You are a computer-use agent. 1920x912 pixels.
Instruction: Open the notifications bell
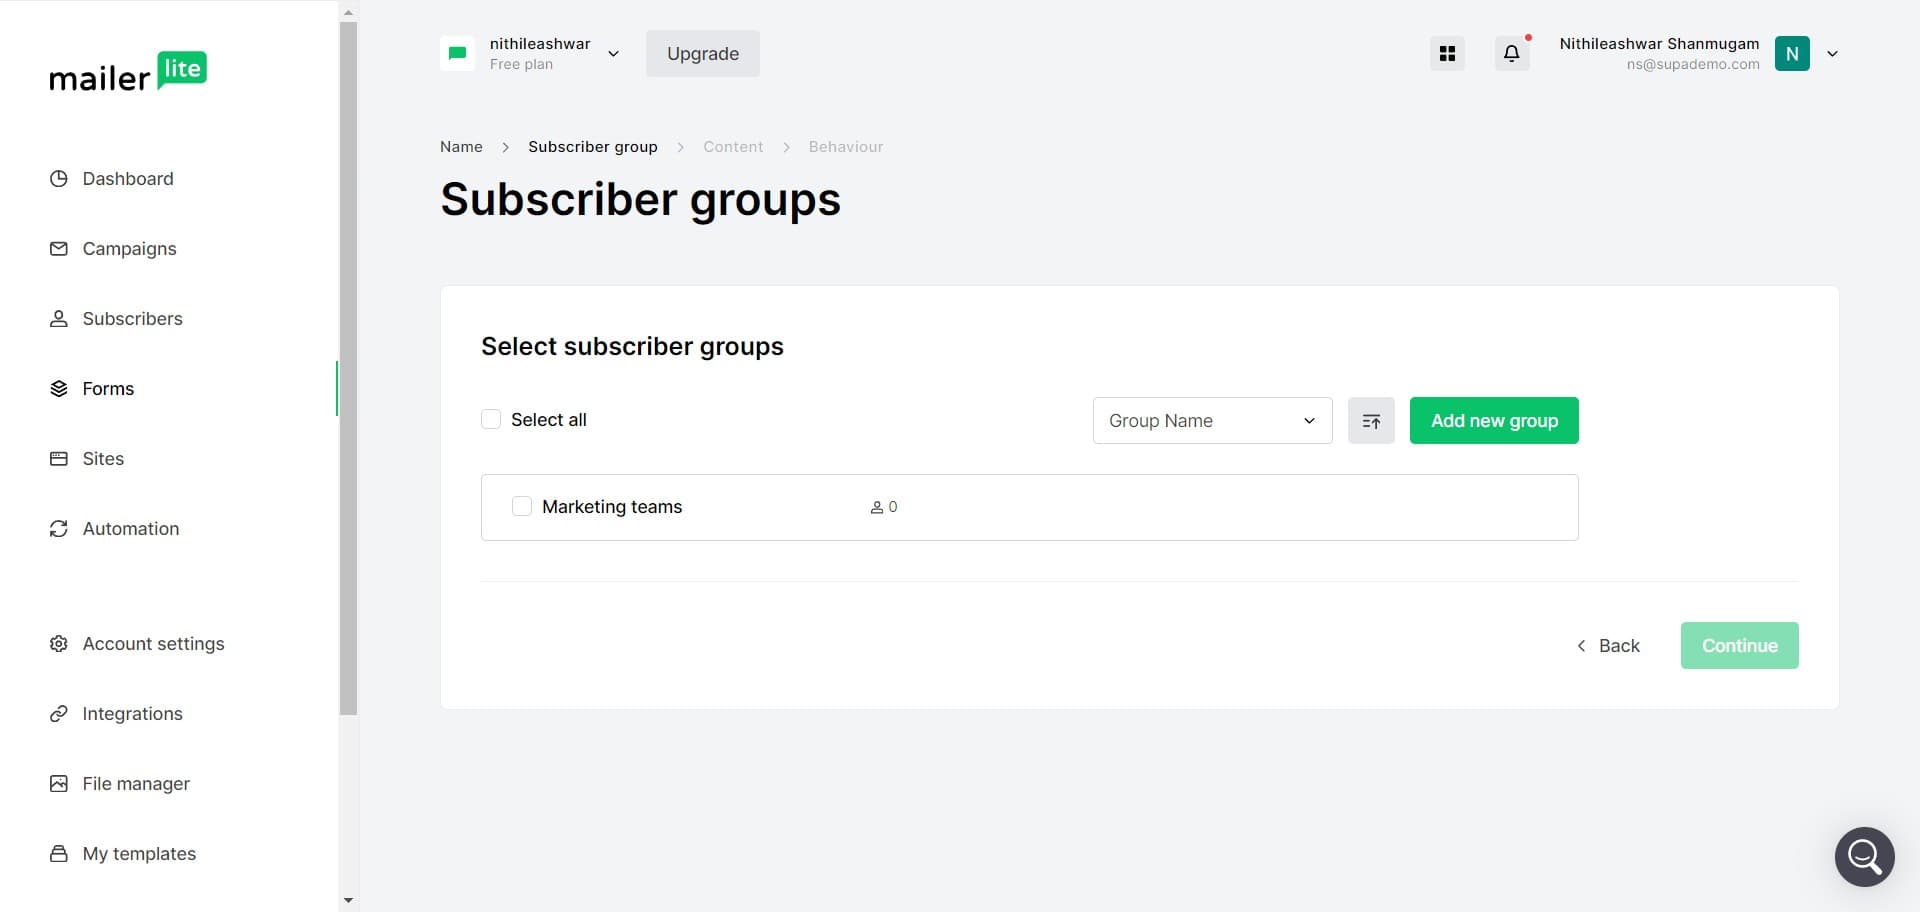tap(1511, 53)
